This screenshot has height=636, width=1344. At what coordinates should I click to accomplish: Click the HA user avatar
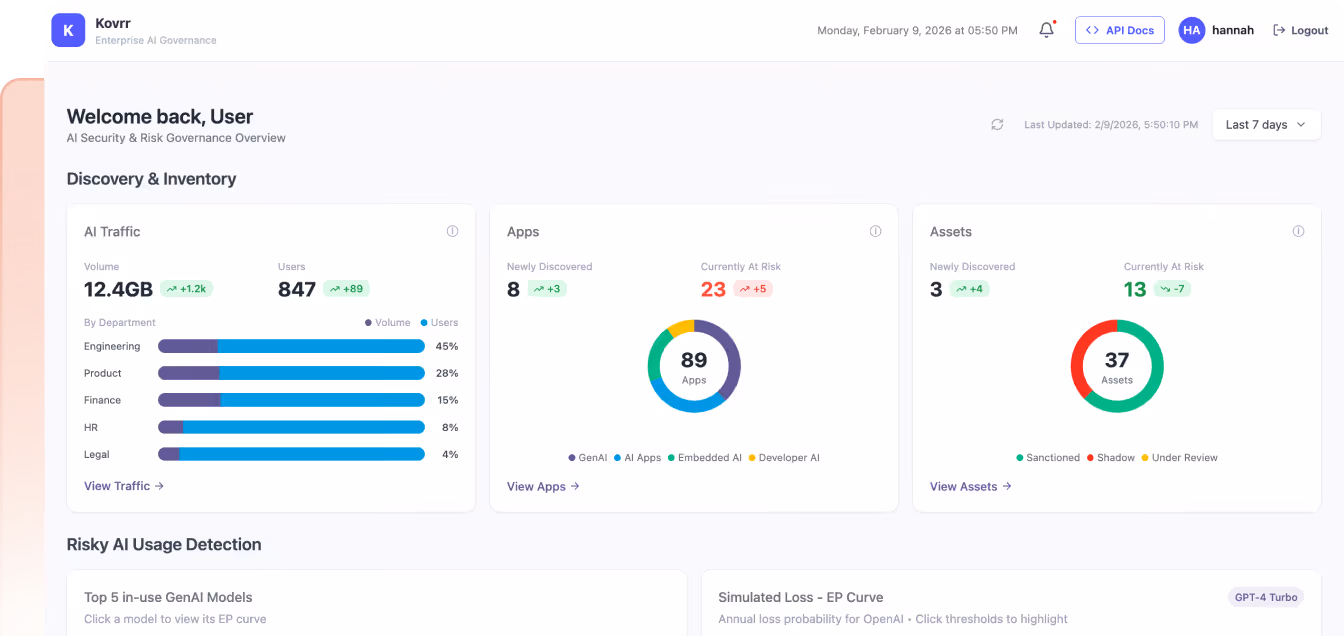(x=1192, y=30)
